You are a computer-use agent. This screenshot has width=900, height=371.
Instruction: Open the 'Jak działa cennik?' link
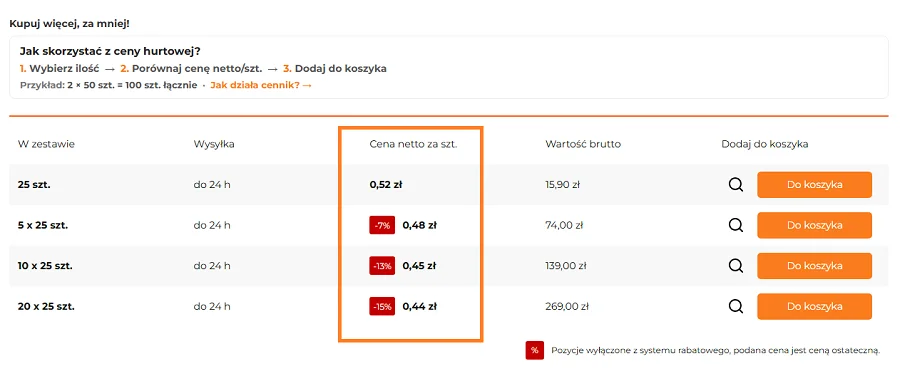coord(261,85)
